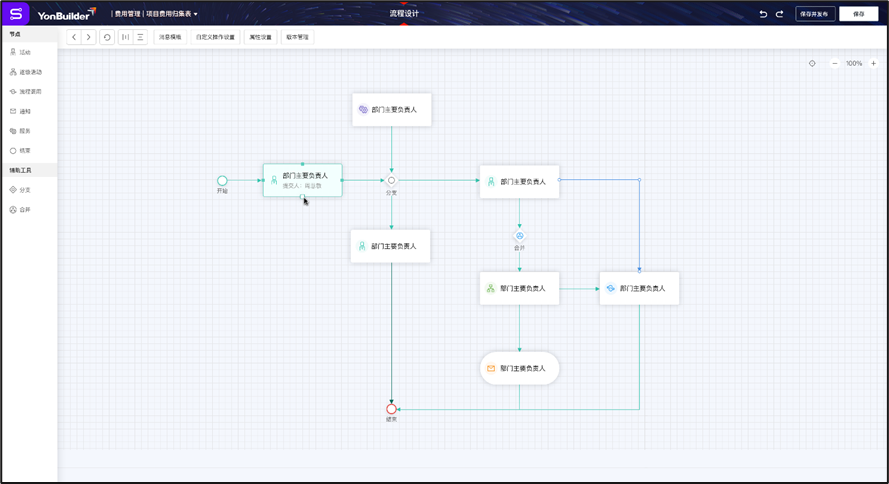
Task: Select the 服务 node in sidebar
Action: (20, 131)
